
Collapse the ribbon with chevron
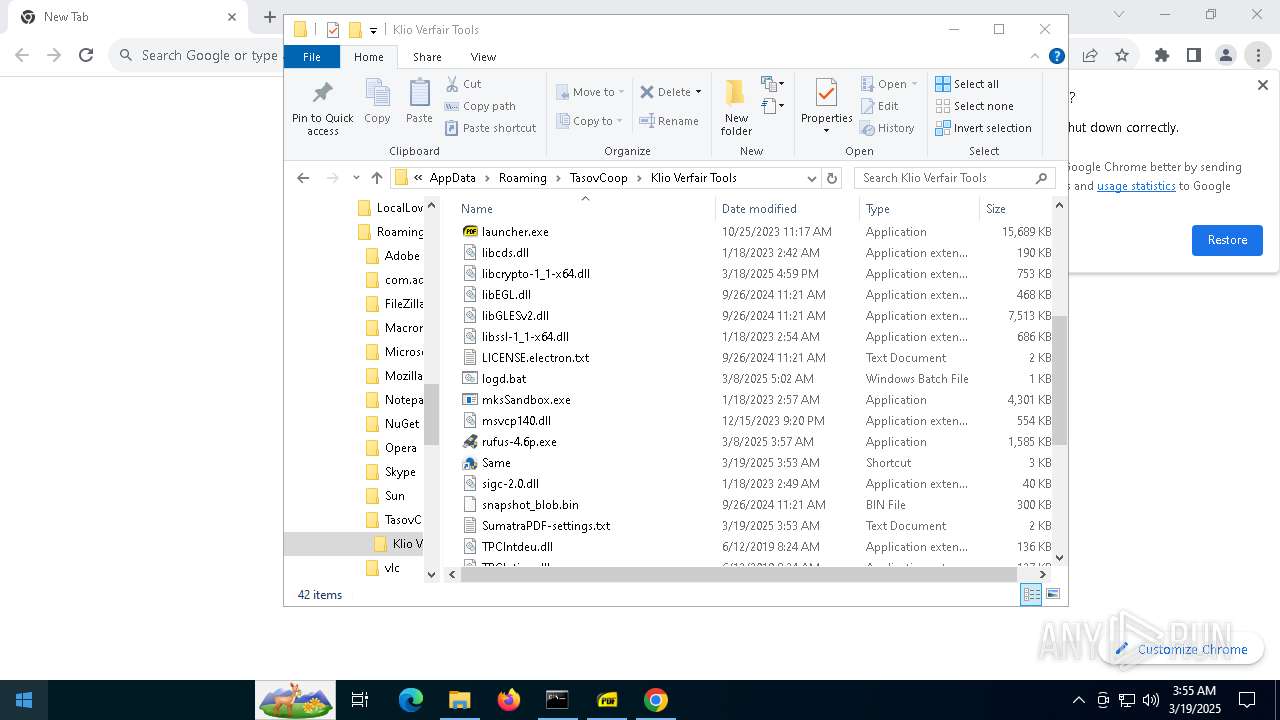point(1035,56)
